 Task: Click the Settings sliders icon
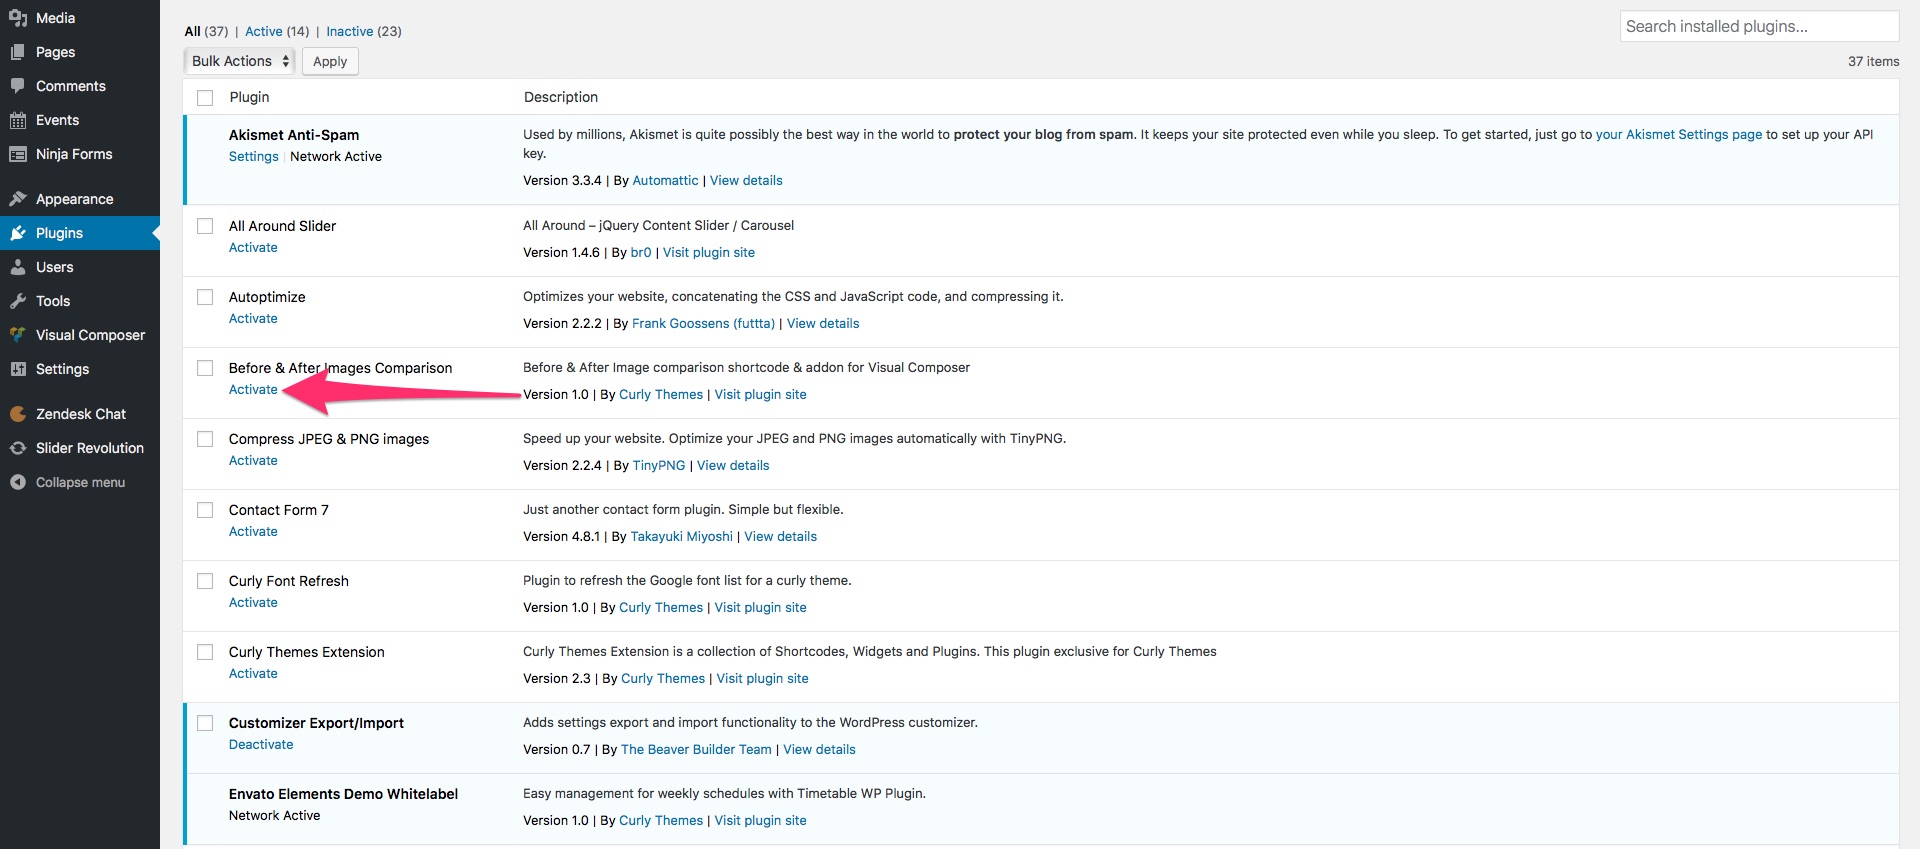(18, 369)
